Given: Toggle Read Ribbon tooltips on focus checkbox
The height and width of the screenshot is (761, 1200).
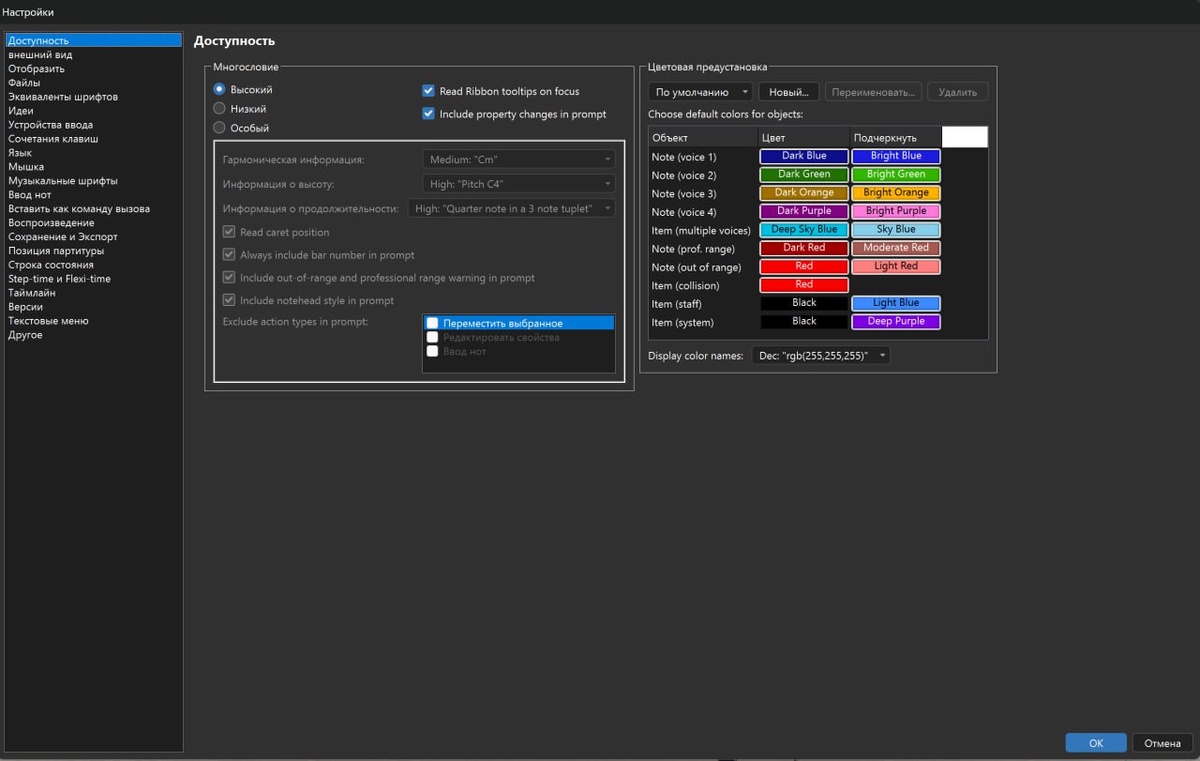Looking at the screenshot, I should point(429,90).
